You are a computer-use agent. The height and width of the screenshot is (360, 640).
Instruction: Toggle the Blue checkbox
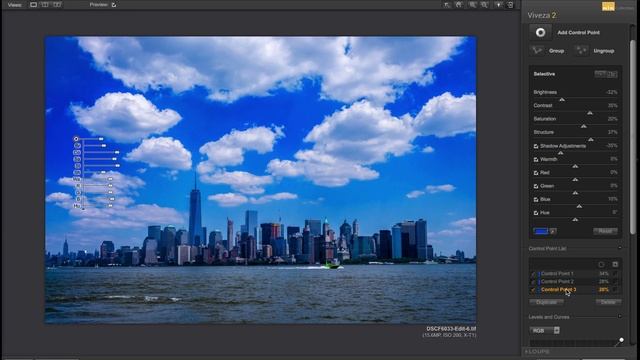coord(536,200)
